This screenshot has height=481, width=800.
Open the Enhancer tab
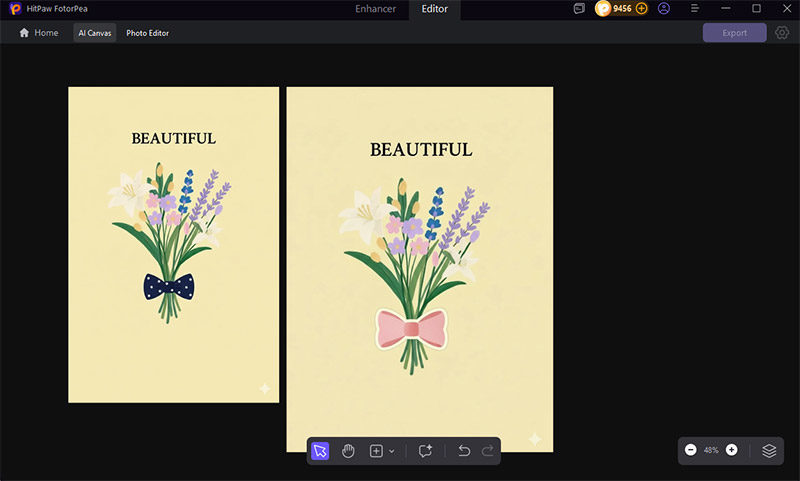point(376,9)
